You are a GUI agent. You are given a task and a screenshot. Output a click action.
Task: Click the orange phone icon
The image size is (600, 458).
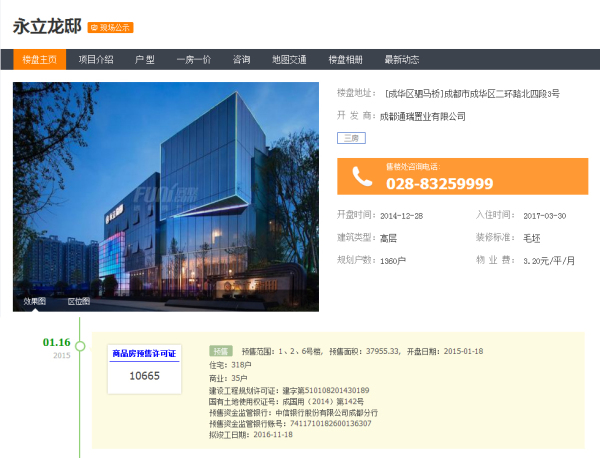pyautogui.click(x=361, y=177)
